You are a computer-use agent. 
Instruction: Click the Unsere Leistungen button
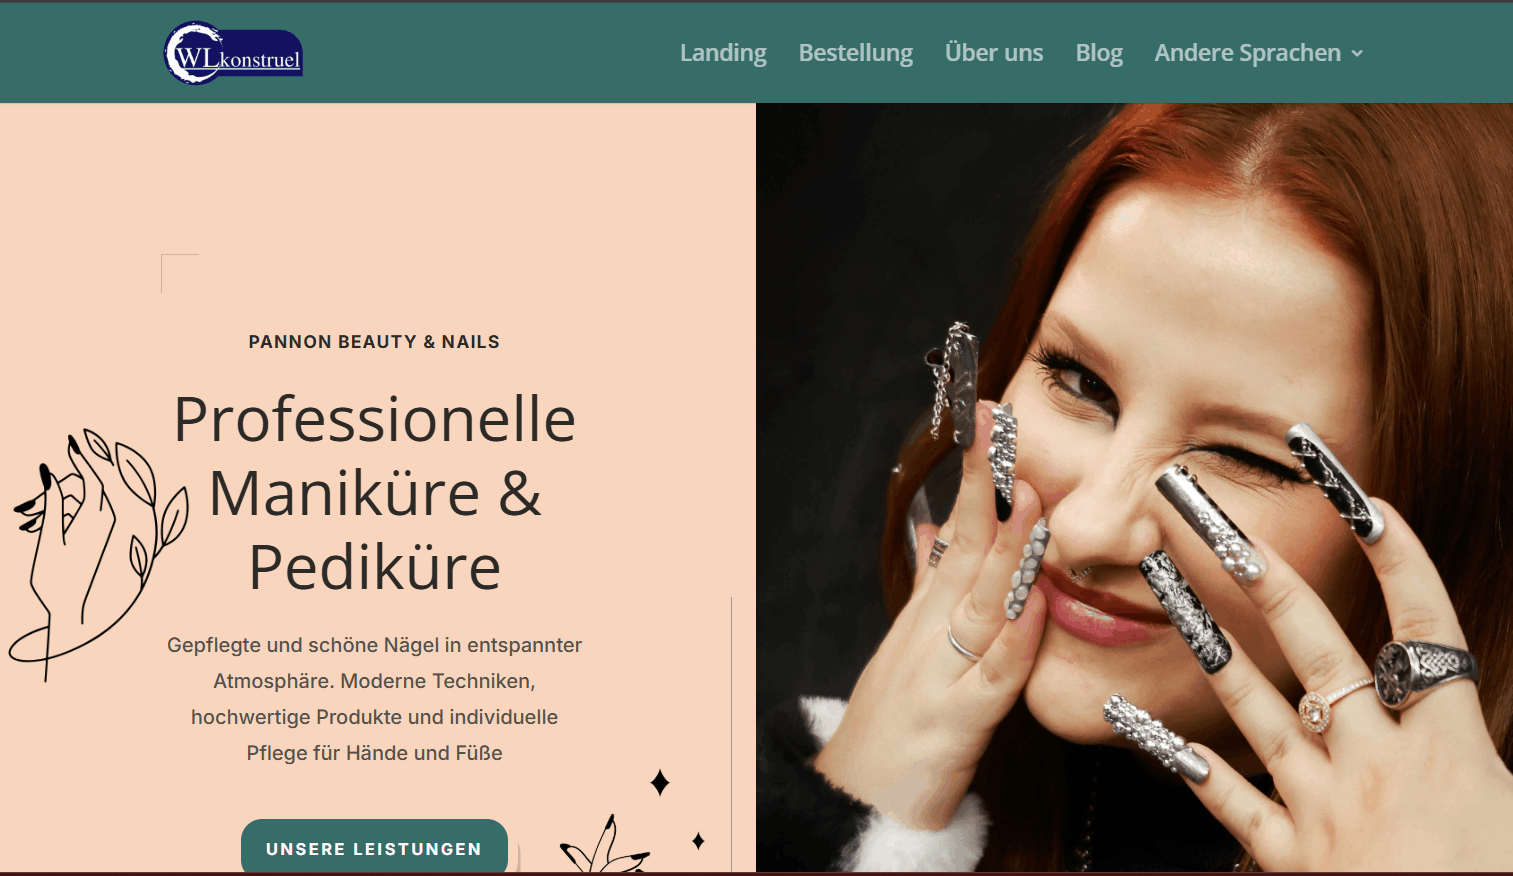(x=374, y=847)
